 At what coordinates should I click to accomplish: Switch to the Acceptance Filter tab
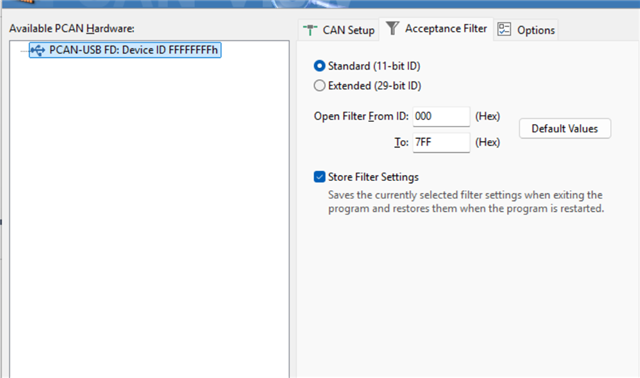[x=436, y=29]
